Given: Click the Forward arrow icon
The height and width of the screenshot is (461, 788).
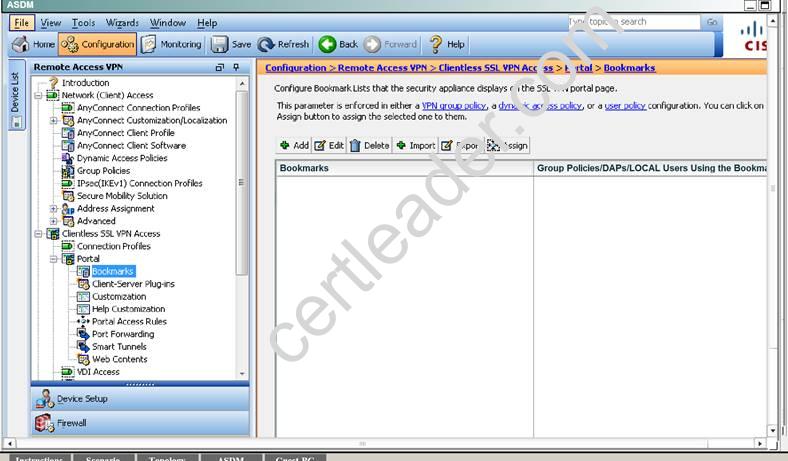Looking at the screenshot, I should click(372, 44).
